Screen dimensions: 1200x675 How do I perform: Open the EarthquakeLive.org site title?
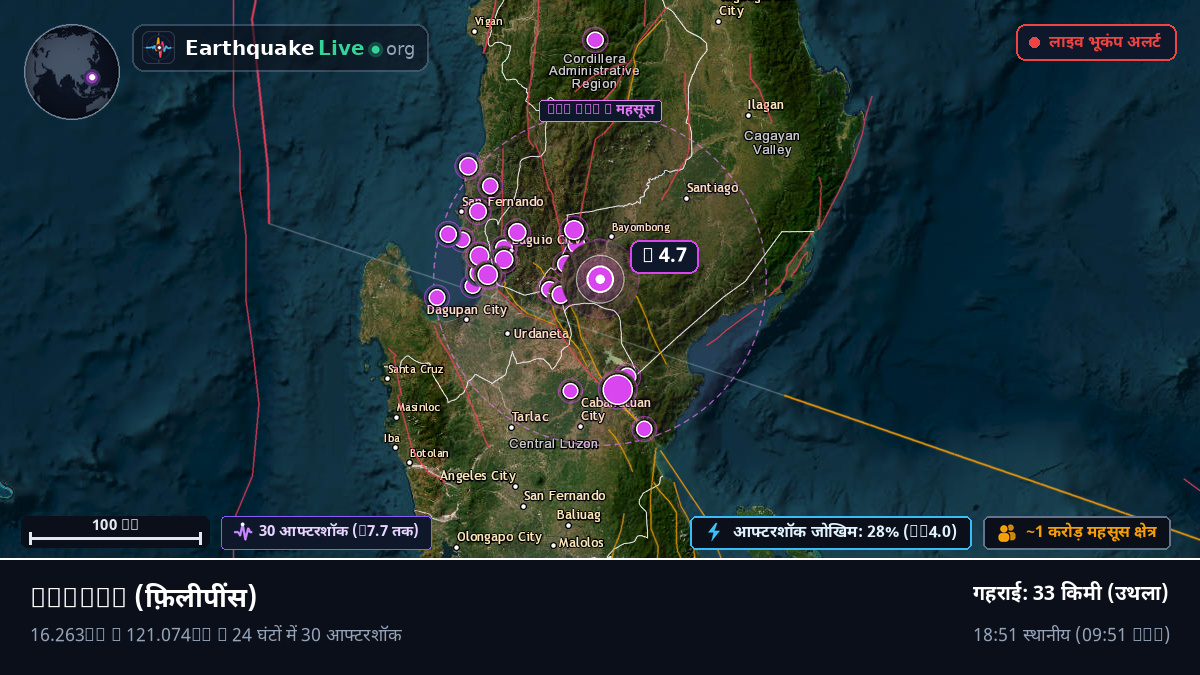click(x=300, y=48)
